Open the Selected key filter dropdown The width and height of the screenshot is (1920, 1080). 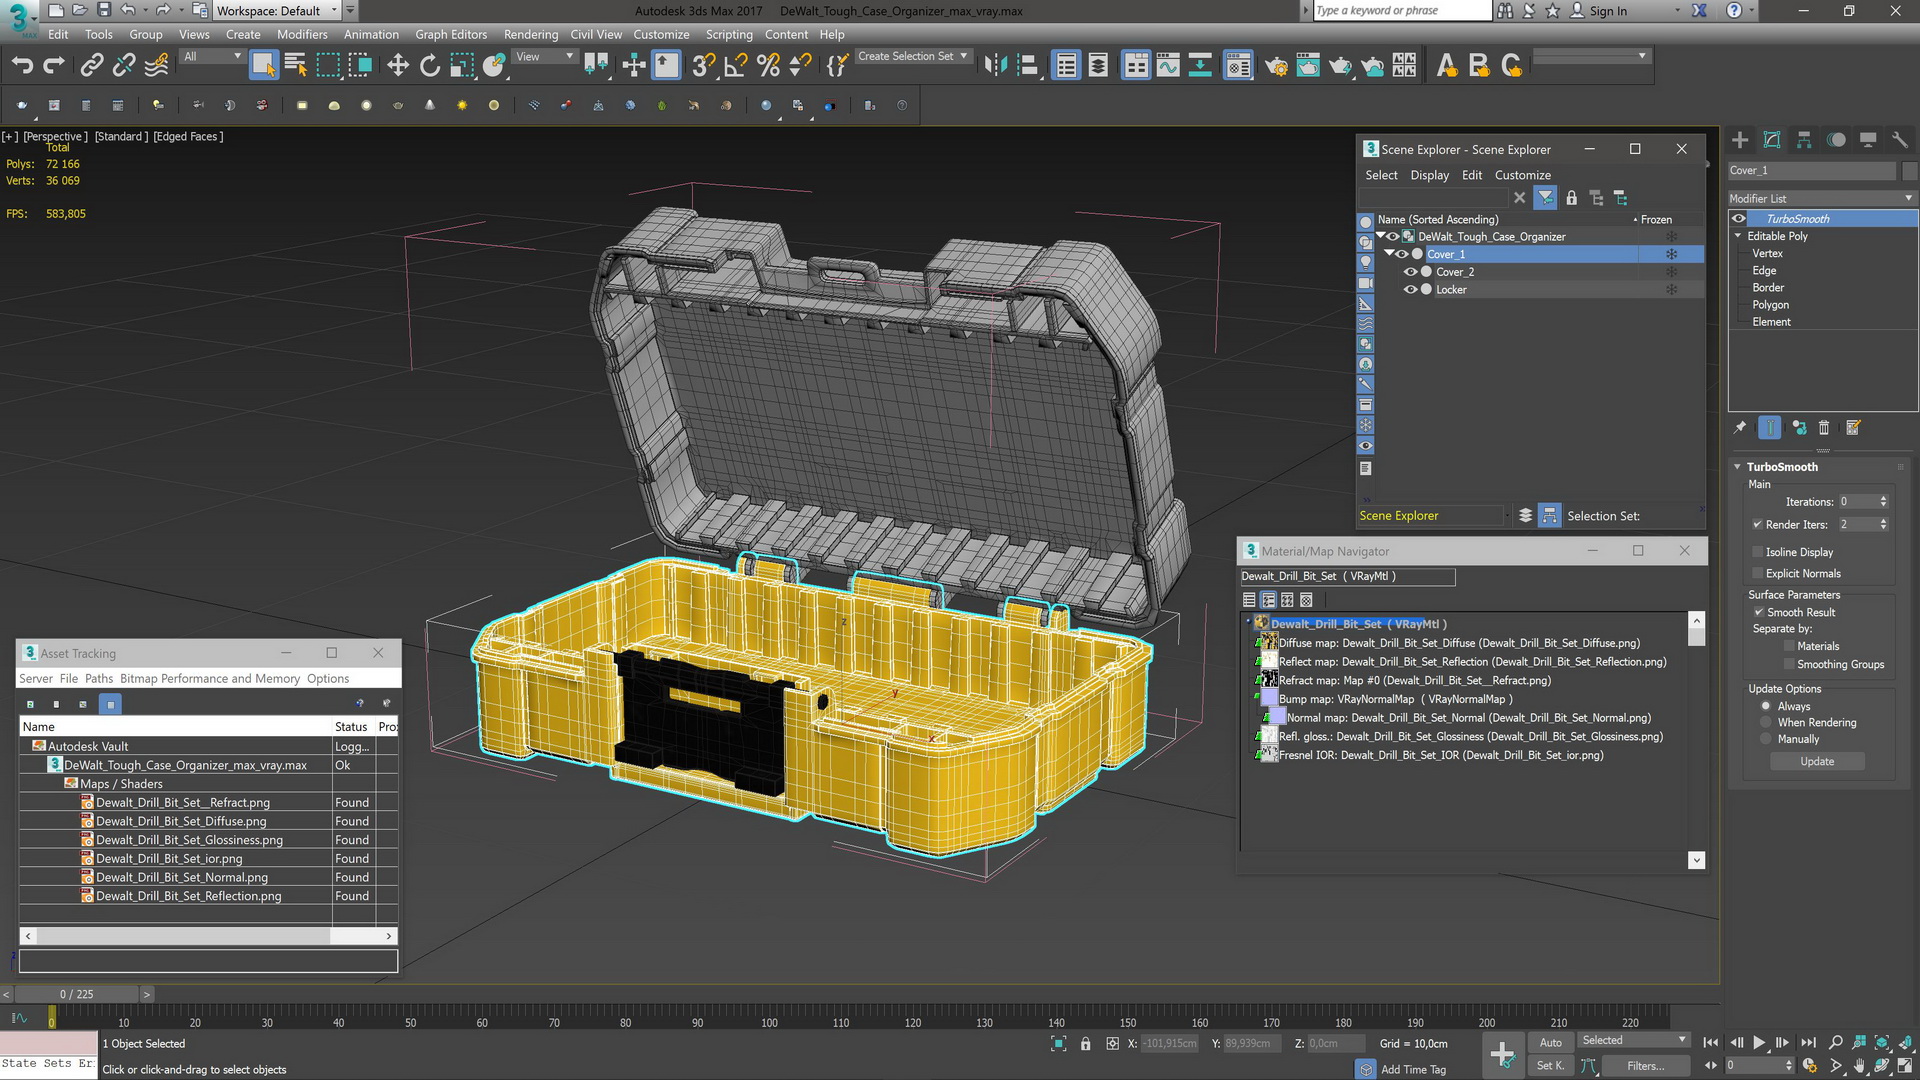tap(1634, 1040)
